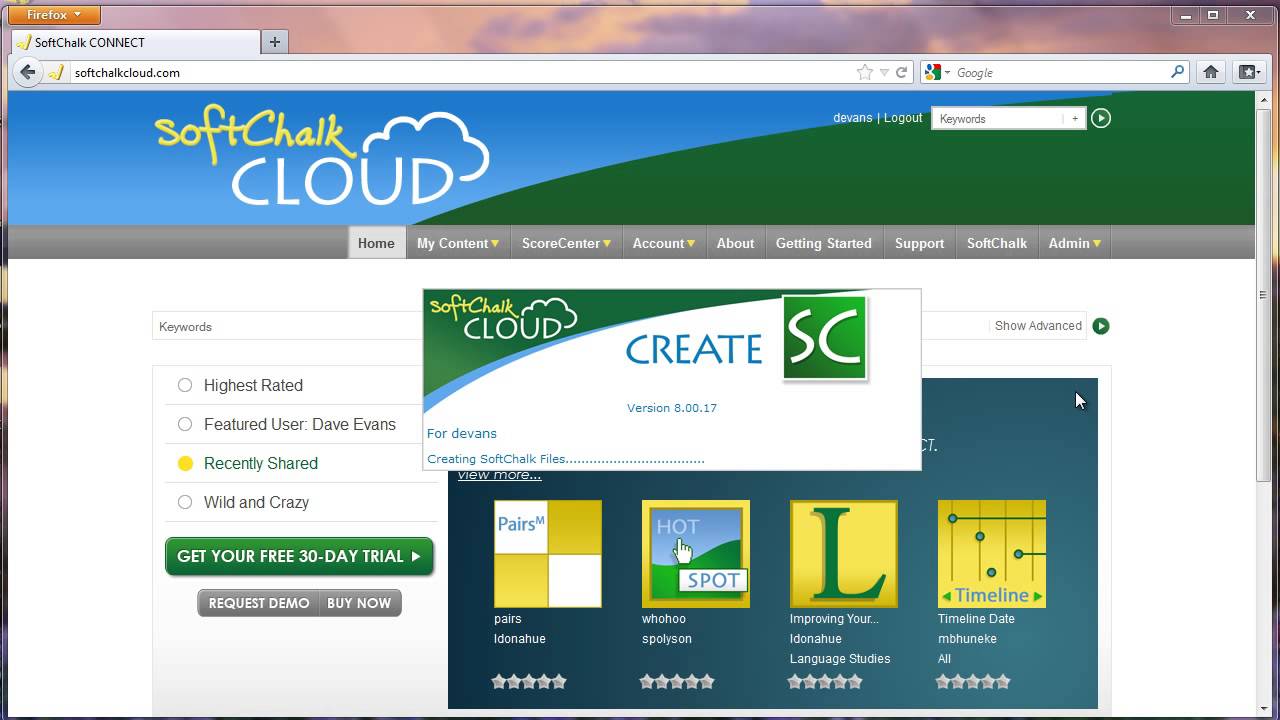Click the devans username link

click(853, 118)
